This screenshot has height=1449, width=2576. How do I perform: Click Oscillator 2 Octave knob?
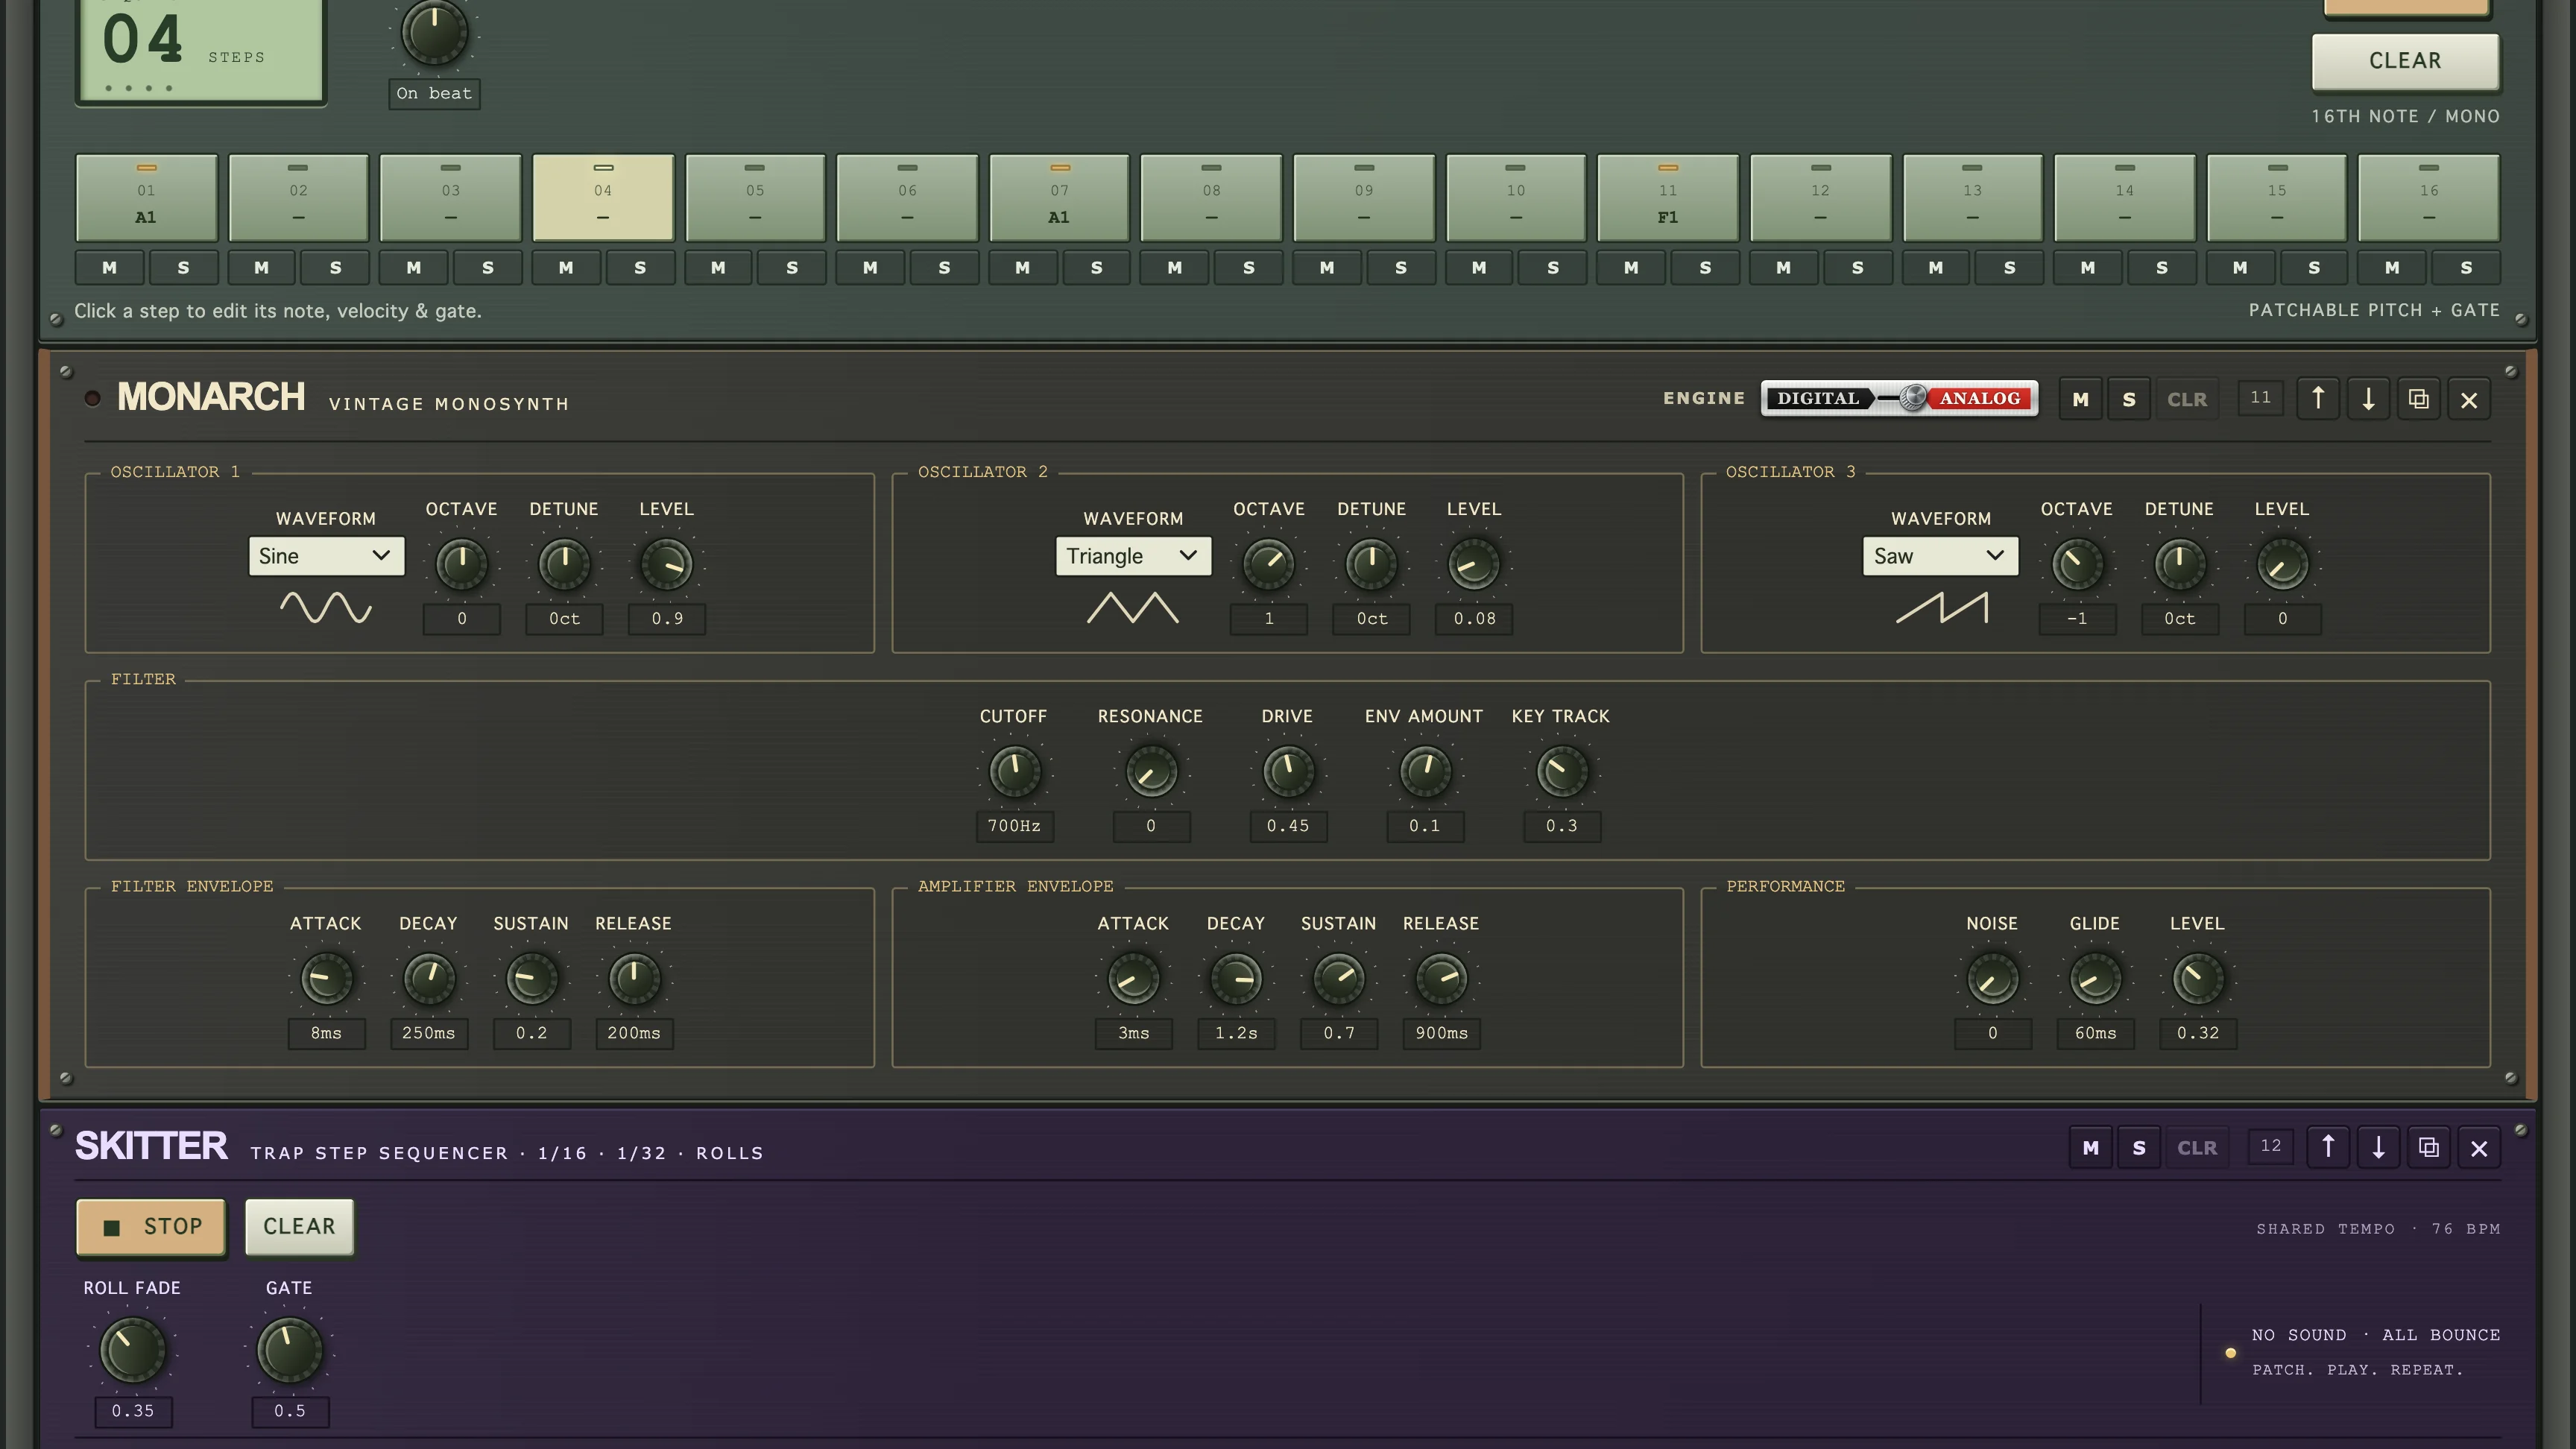pyautogui.click(x=1268, y=564)
